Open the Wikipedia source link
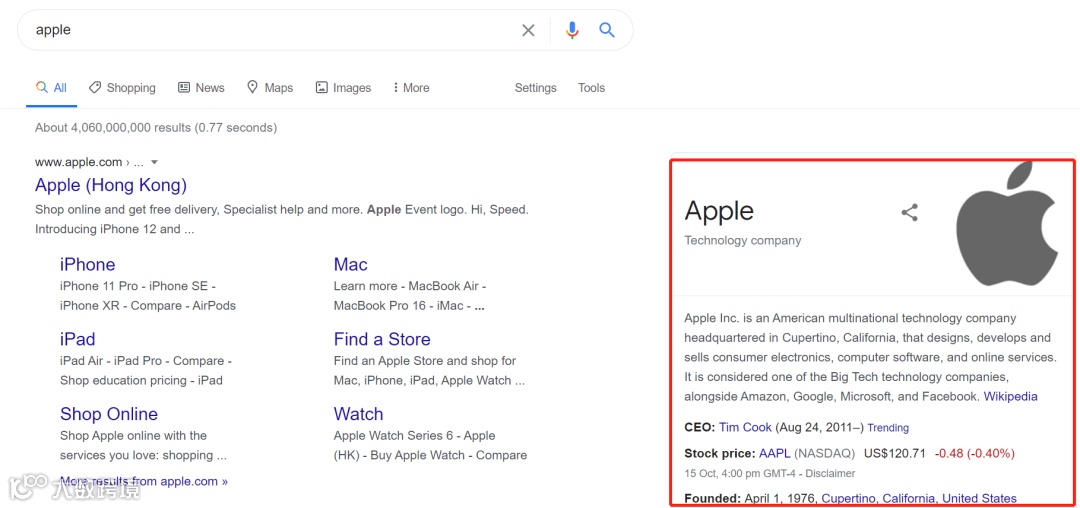Image resolution: width=1080 pixels, height=508 pixels. (x=1010, y=396)
